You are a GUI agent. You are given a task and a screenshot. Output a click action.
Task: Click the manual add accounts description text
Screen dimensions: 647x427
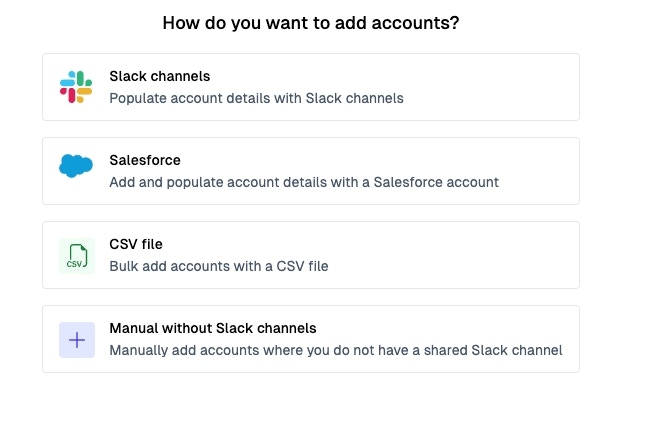(x=335, y=350)
